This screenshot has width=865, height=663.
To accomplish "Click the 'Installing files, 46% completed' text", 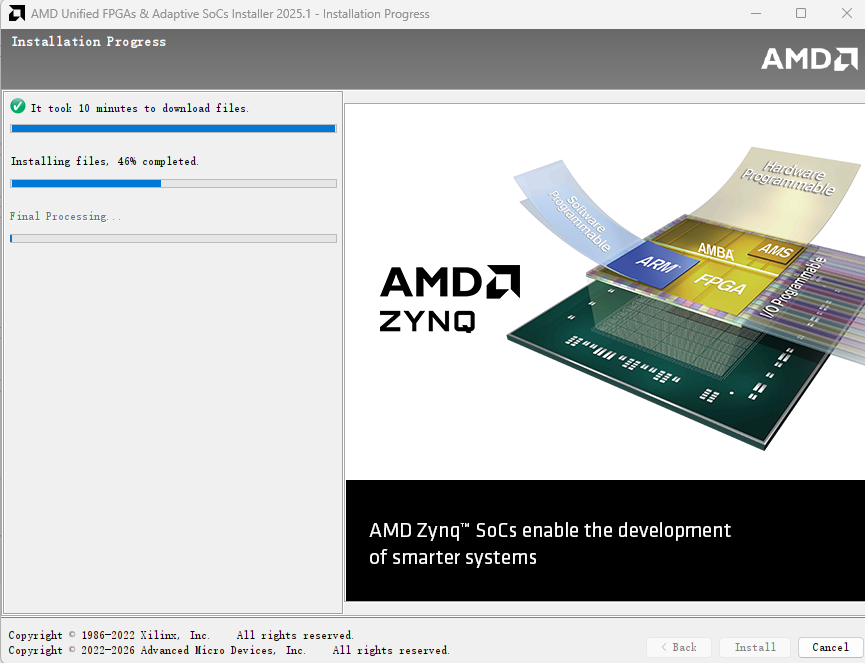I will click(104, 161).
